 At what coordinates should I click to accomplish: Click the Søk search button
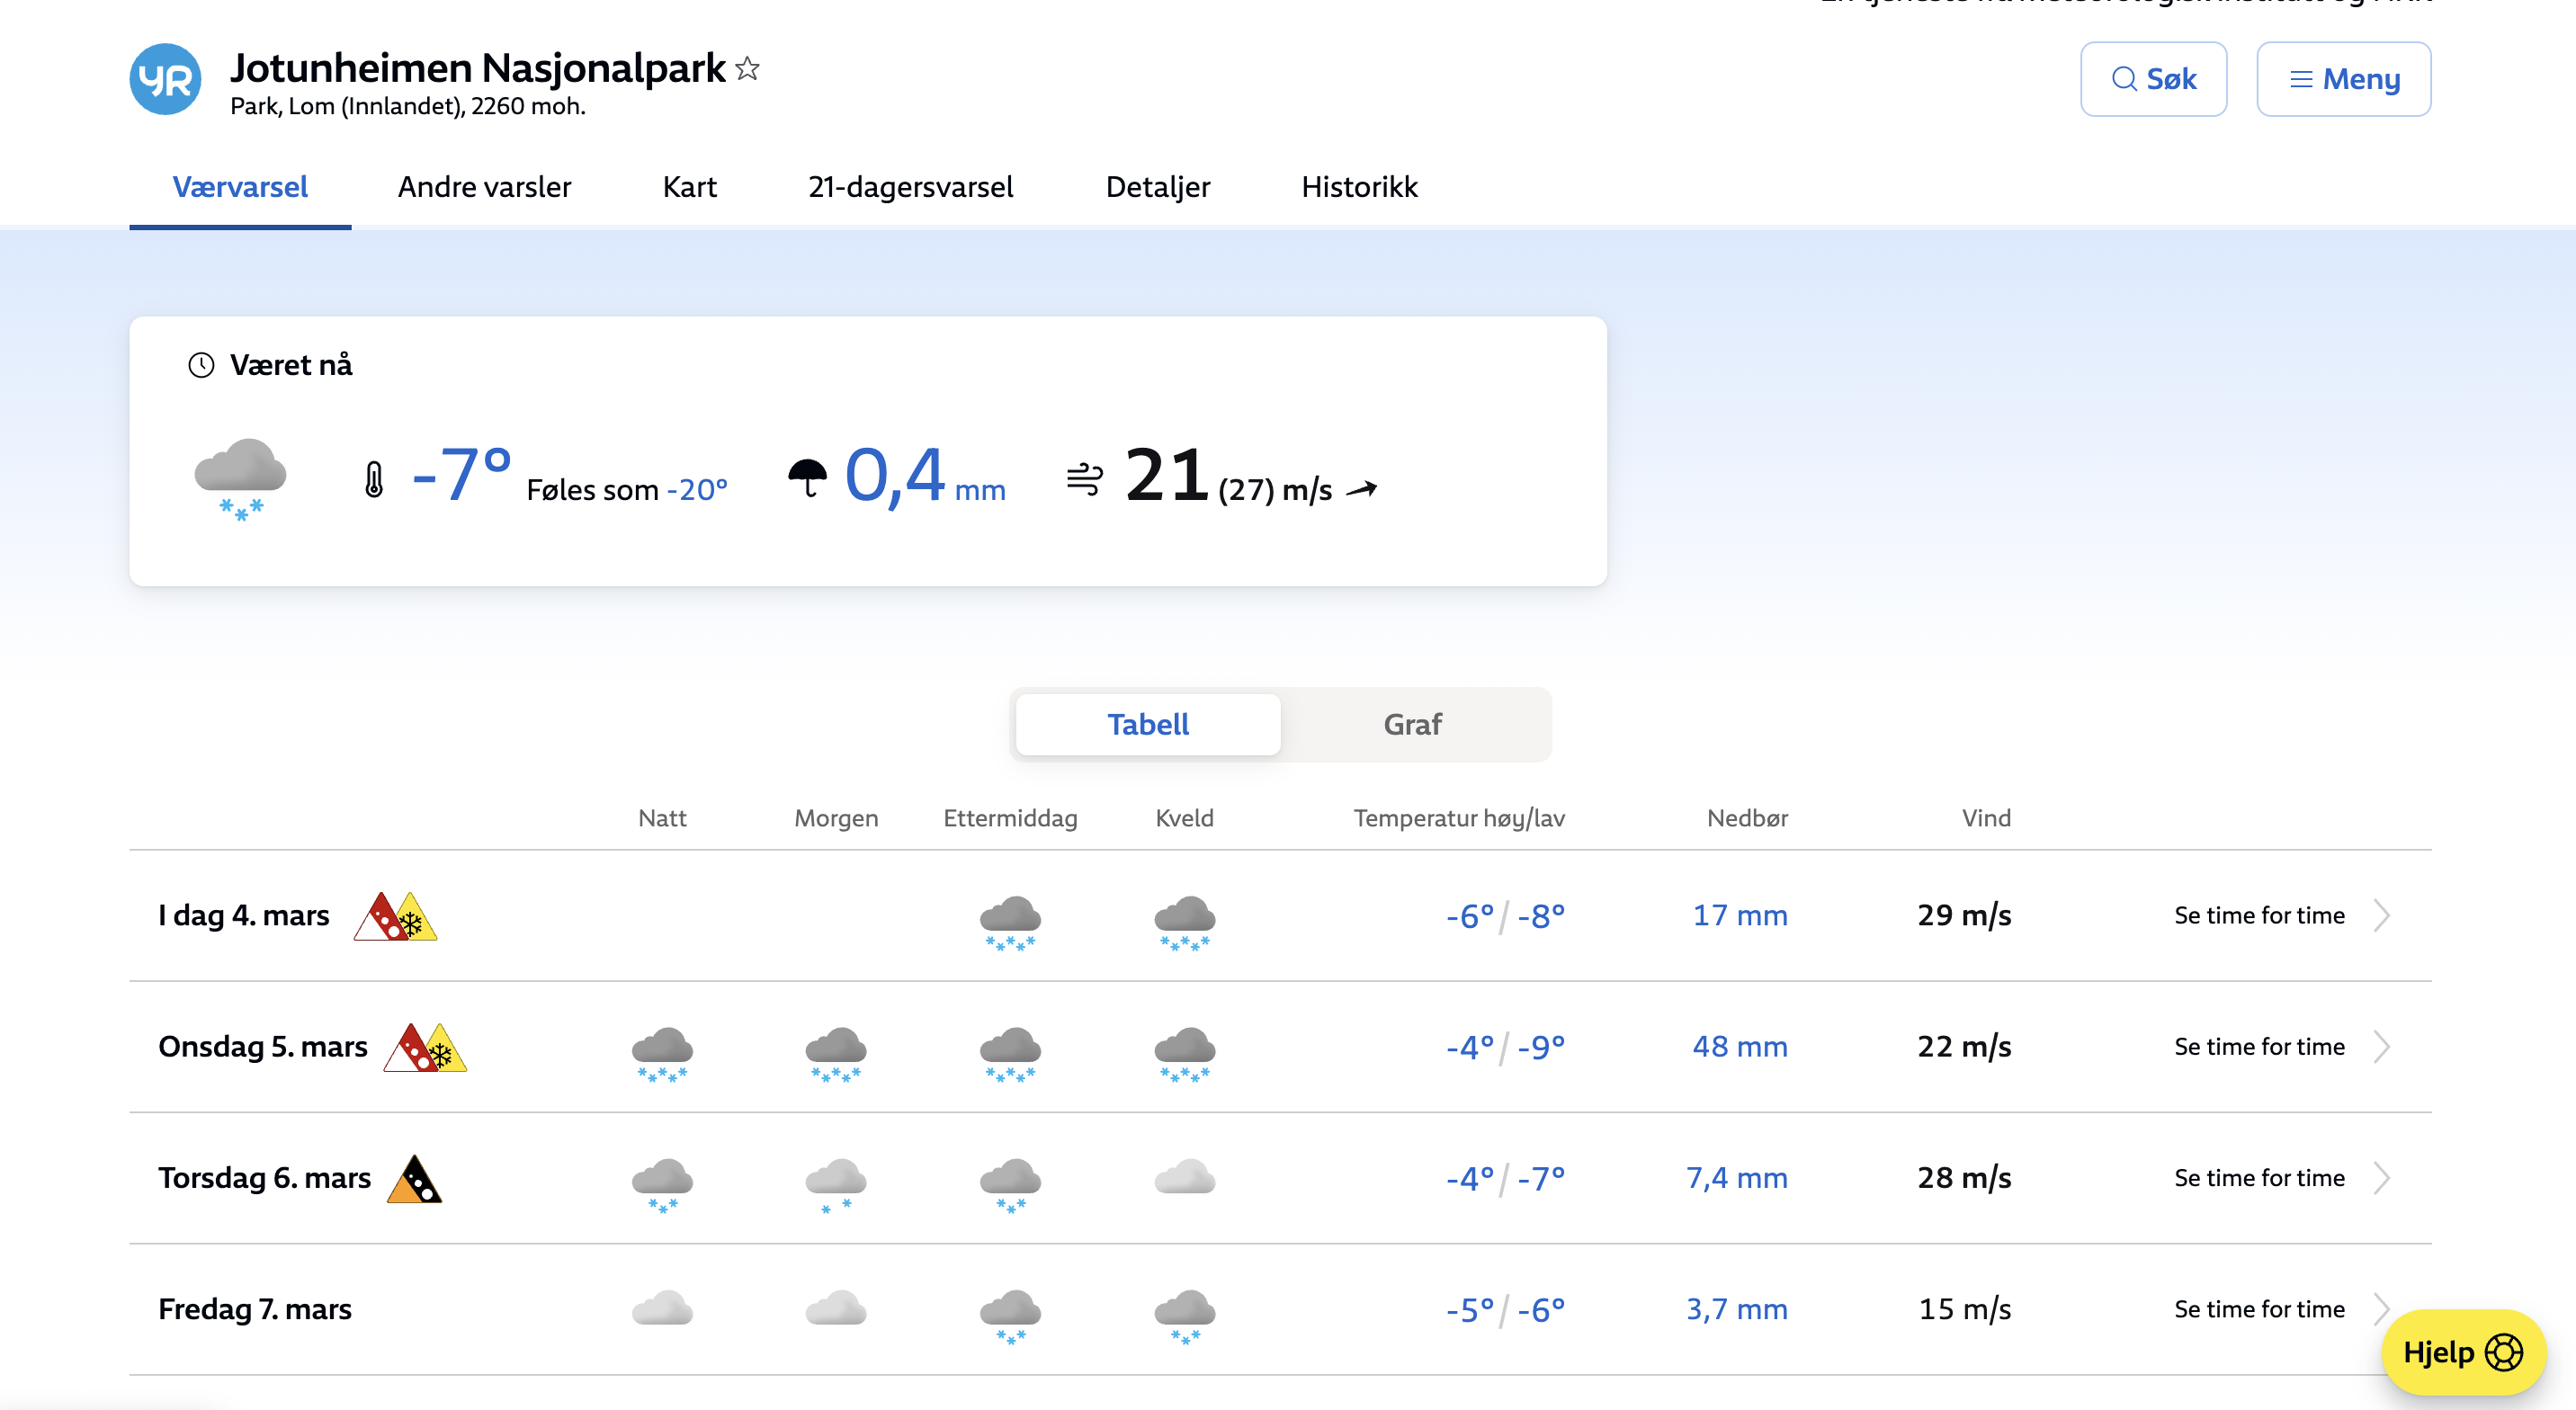click(2153, 79)
